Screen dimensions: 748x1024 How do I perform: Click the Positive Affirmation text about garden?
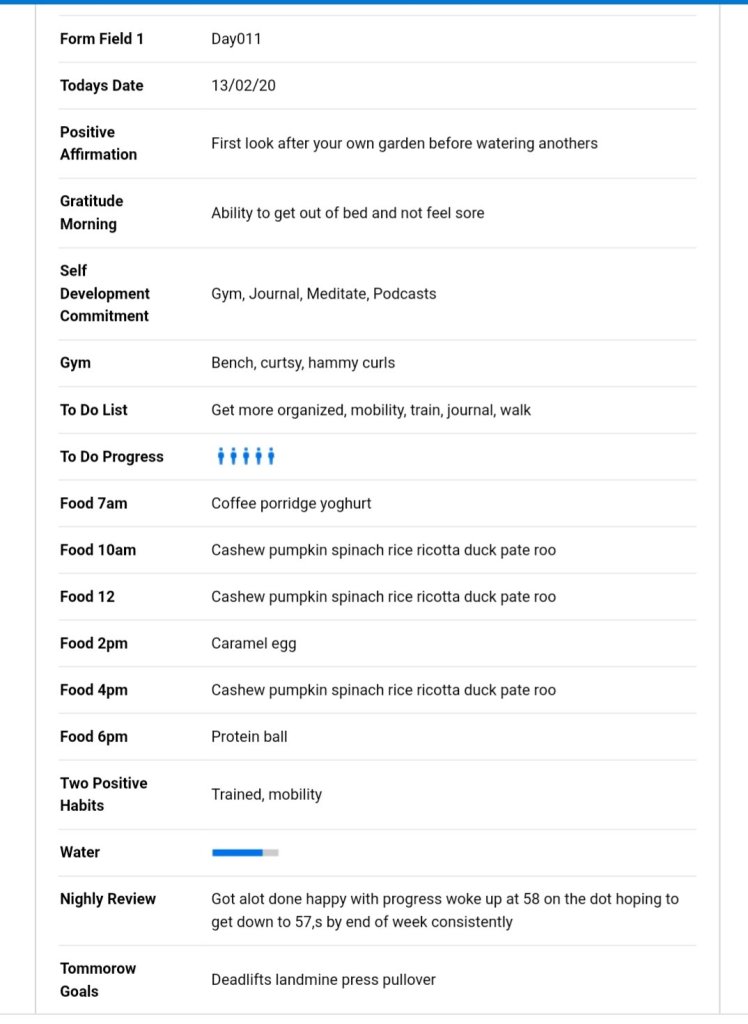tap(404, 143)
